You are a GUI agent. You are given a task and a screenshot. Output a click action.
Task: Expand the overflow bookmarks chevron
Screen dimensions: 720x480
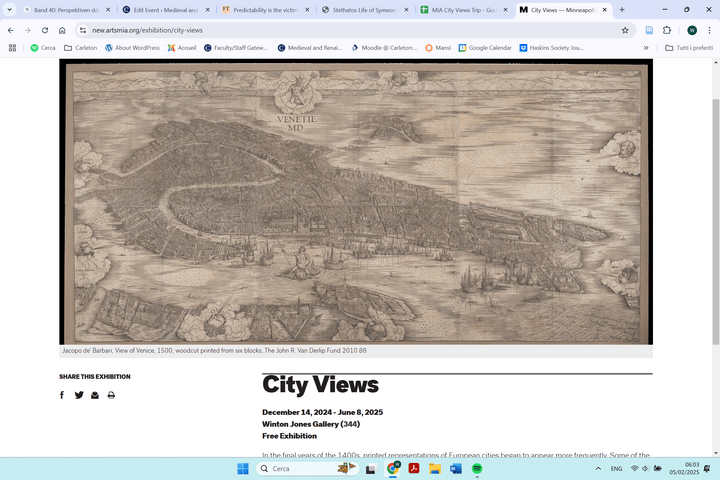646,48
